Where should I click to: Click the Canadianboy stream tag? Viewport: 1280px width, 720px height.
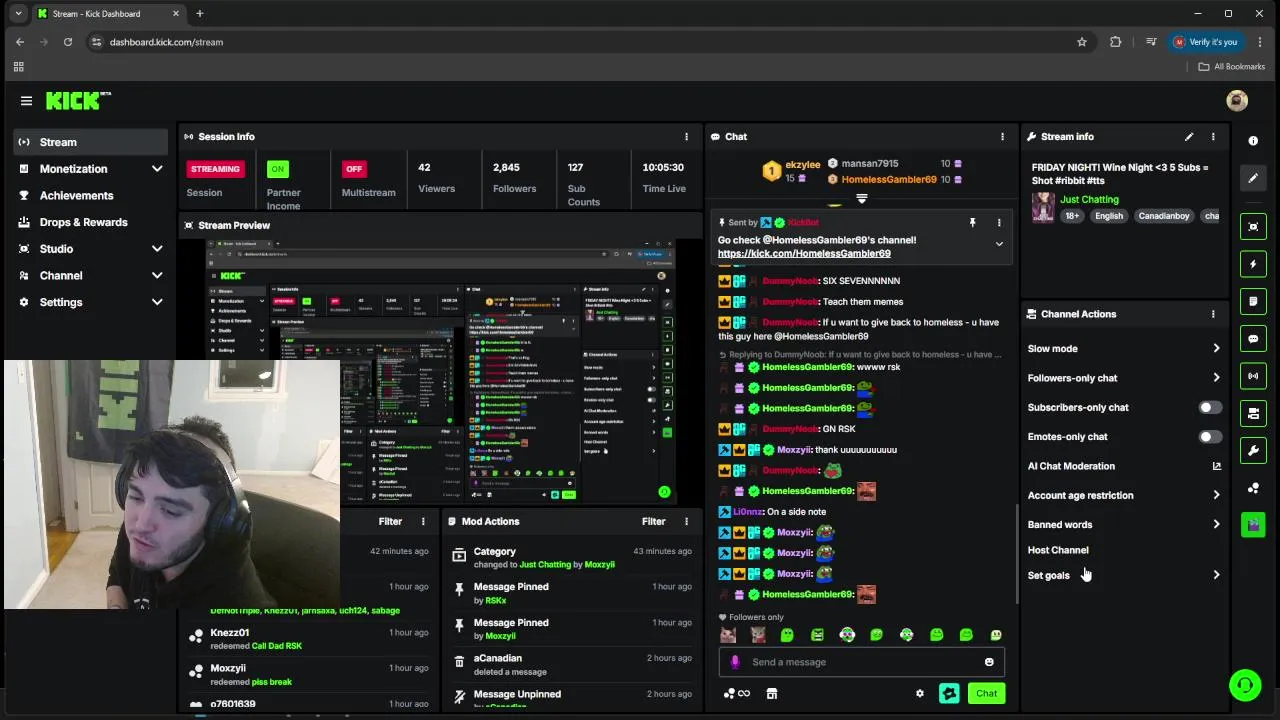point(1164,216)
